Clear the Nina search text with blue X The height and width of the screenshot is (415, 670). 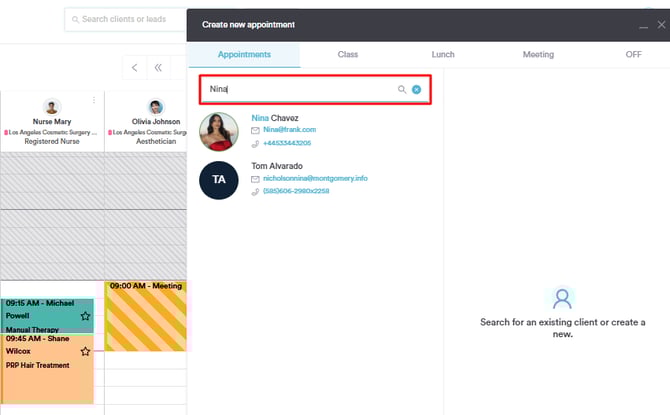tap(416, 89)
